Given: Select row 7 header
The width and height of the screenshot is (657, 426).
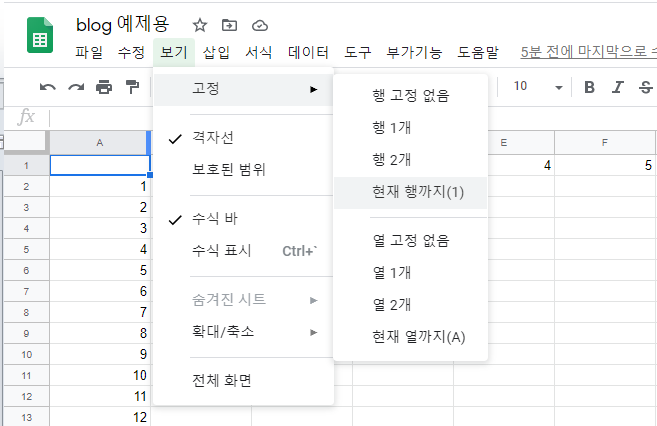Looking at the screenshot, I should tap(26, 291).
